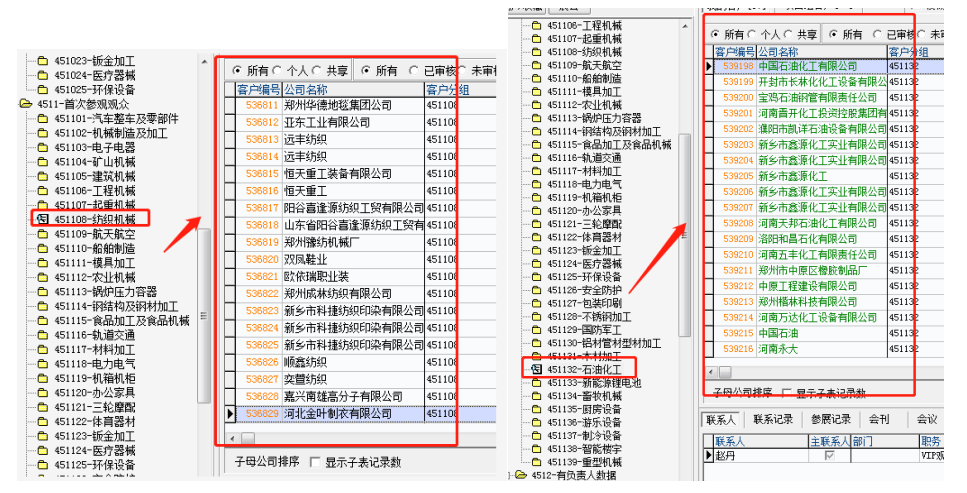Screen dimensions: 967x493
Task: Click the row pointer beside 河北金叶制衣有限公司
Action: coord(230,413)
